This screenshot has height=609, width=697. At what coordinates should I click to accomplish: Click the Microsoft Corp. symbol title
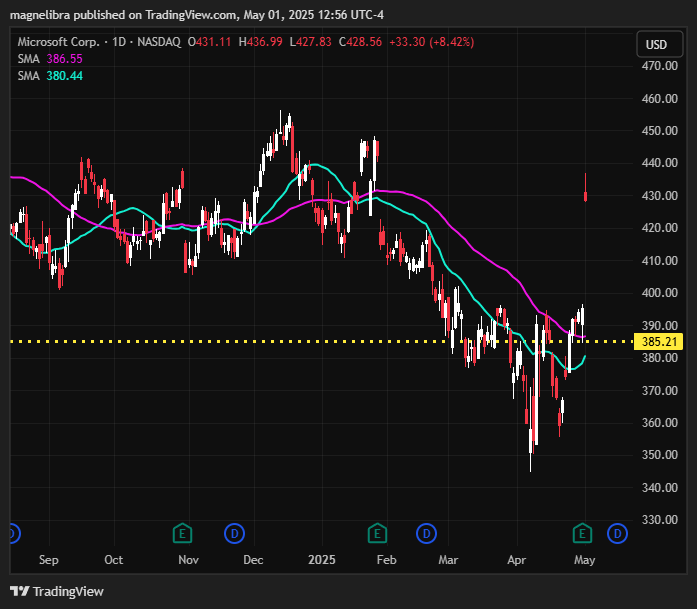point(59,42)
